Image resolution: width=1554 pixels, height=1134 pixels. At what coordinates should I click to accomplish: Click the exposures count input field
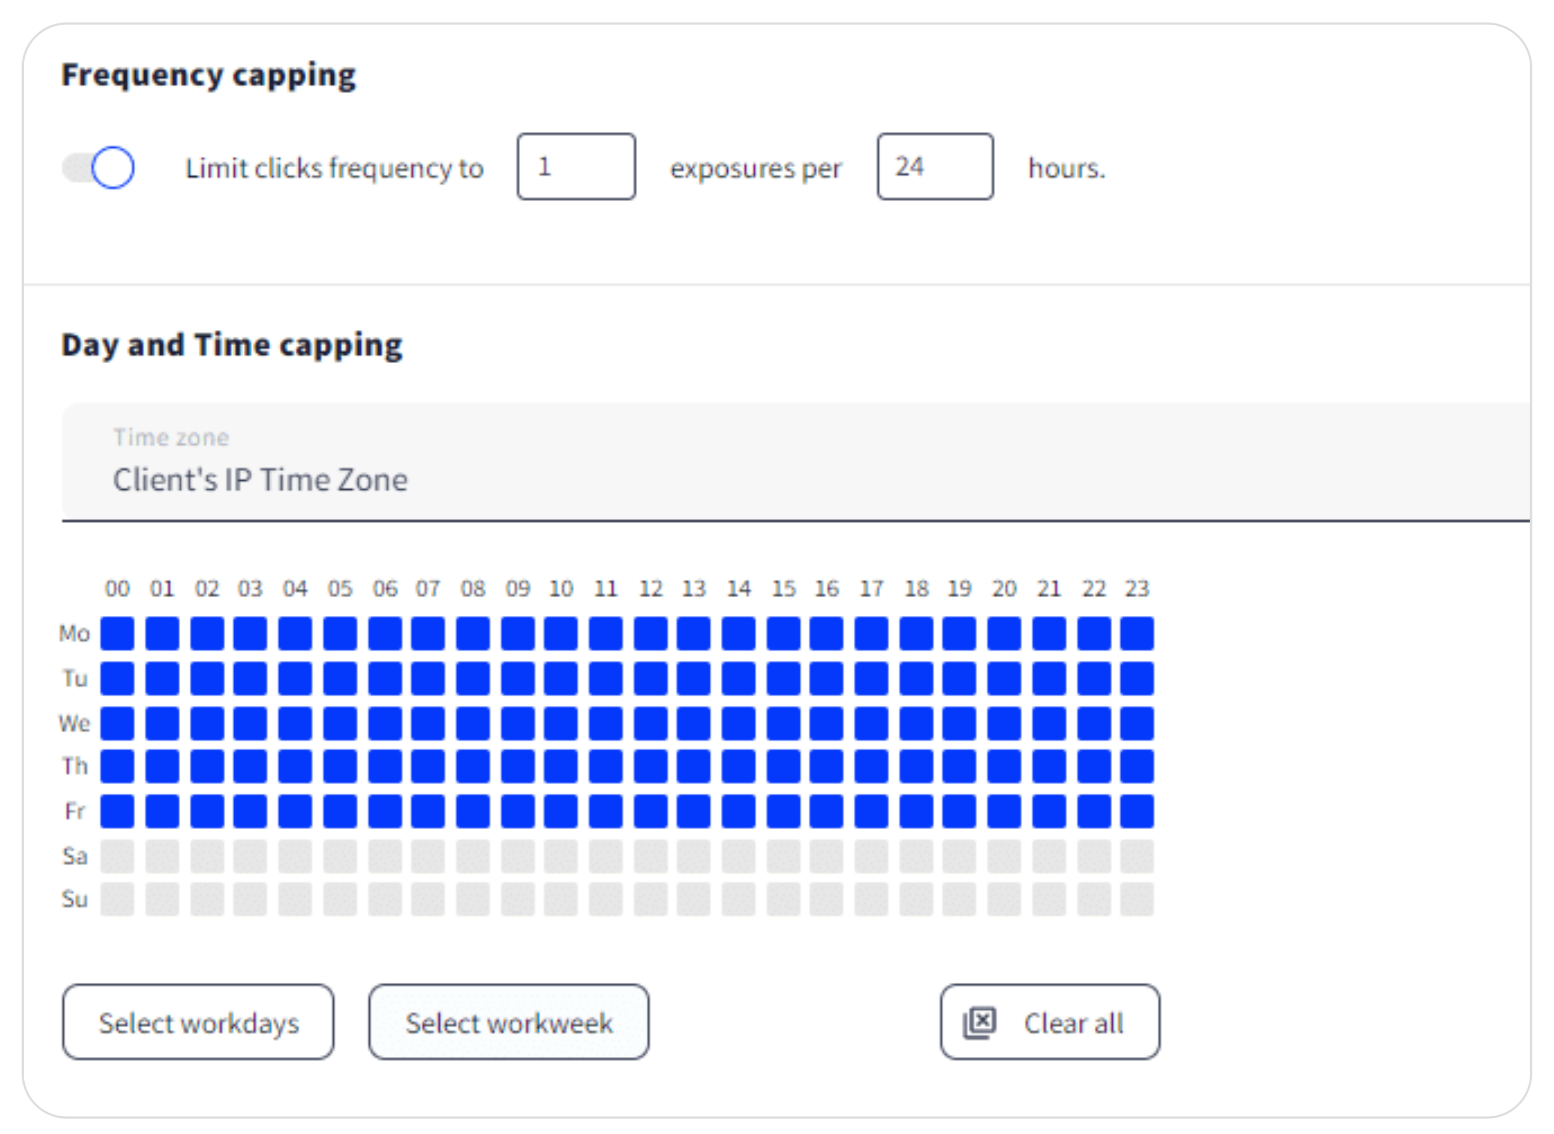[575, 167]
